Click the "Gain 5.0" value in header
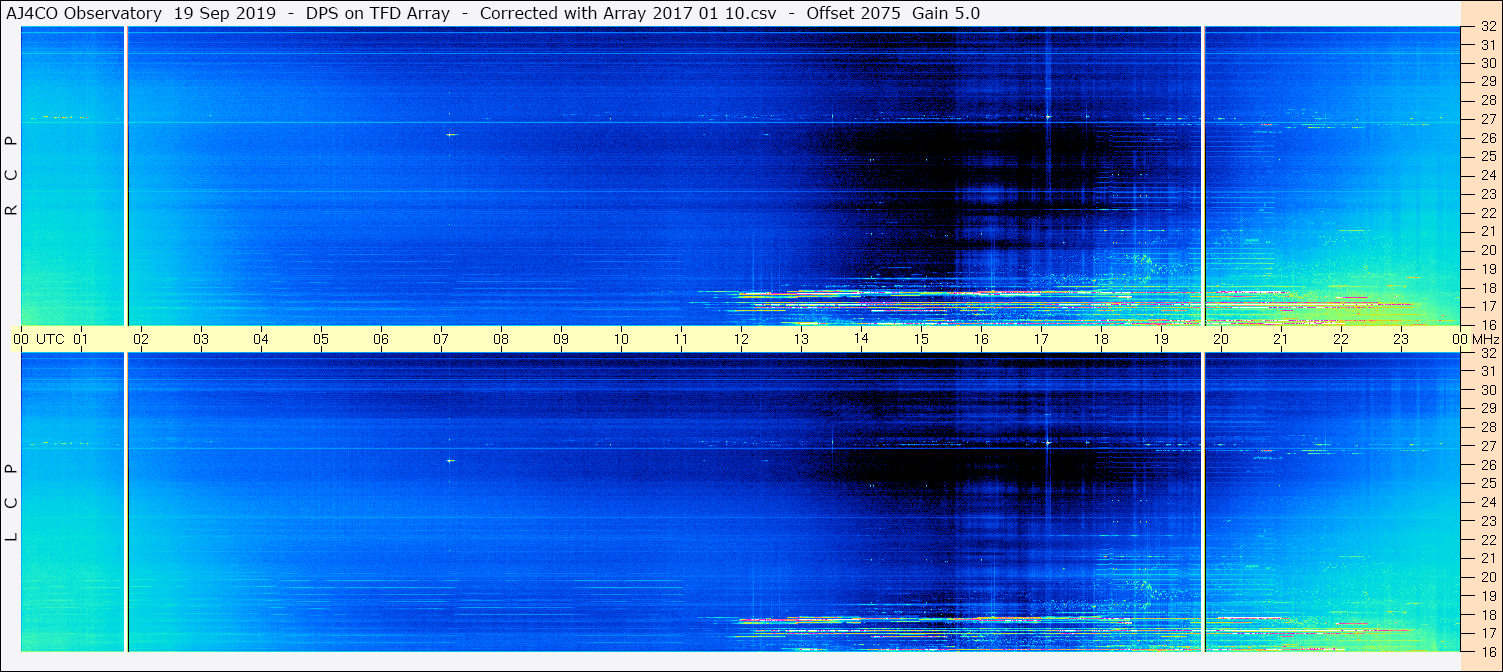Viewport: 1503px width, 672px height. [946, 13]
